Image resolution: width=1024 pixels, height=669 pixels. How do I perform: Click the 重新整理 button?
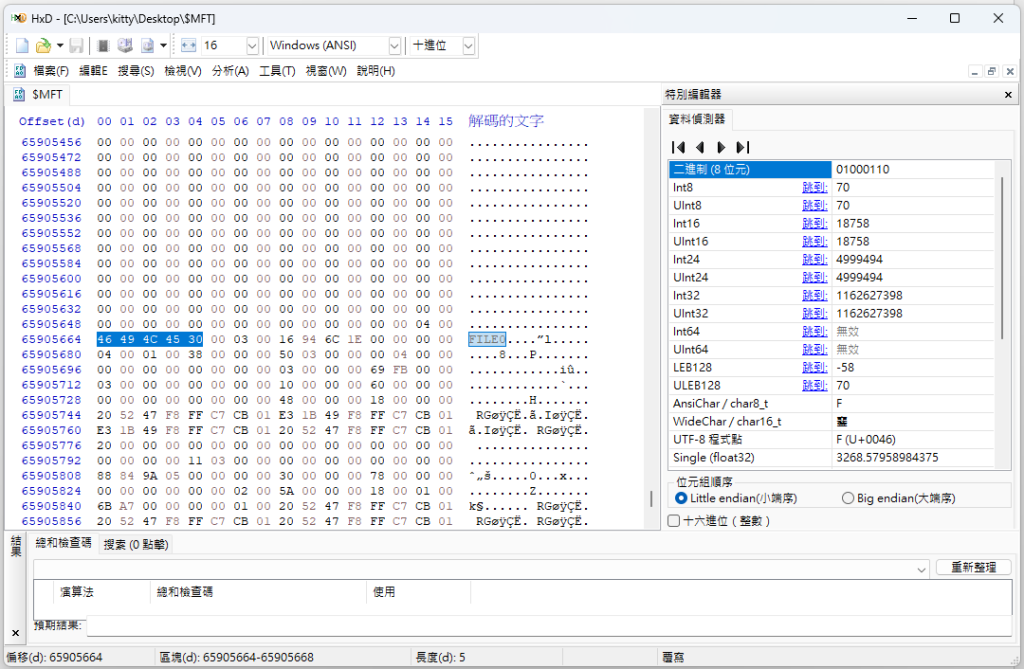(973, 567)
